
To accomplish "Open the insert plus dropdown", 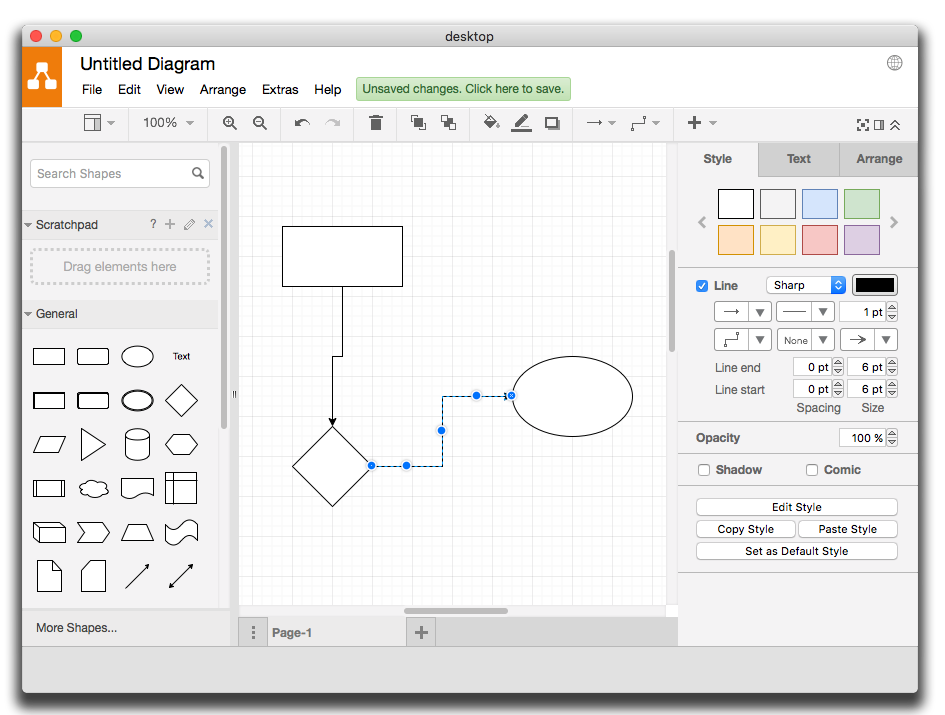I will click(x=702, y=123).
